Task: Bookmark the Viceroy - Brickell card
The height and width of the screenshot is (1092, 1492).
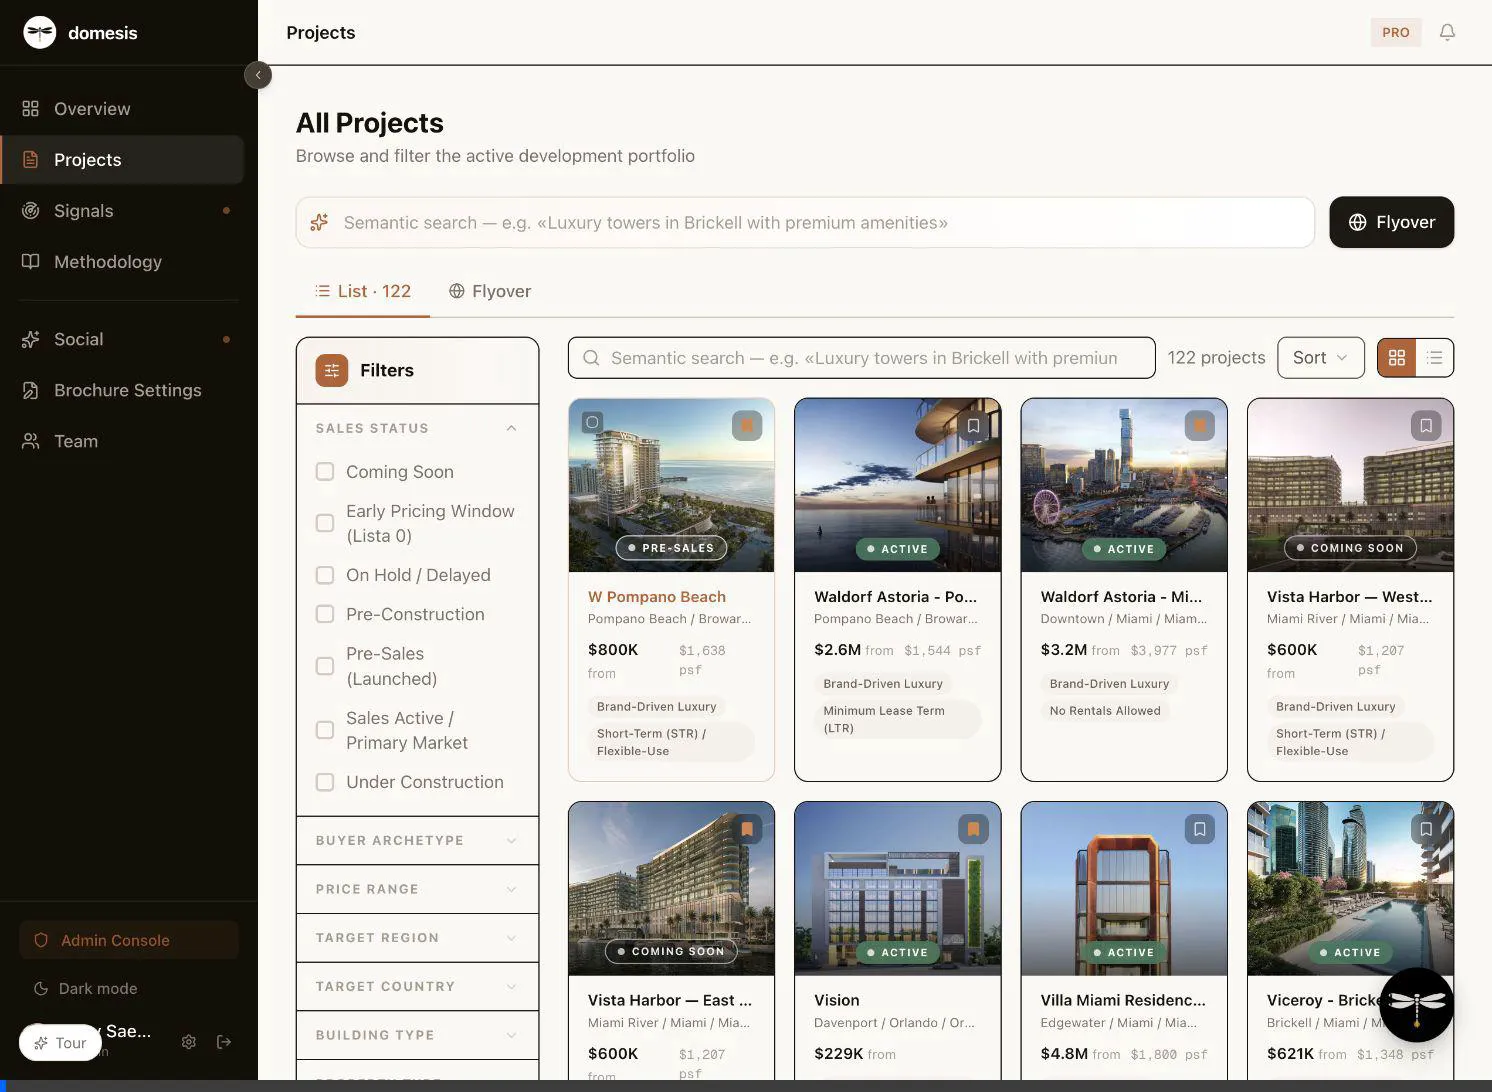Action: coord(1426,829)
